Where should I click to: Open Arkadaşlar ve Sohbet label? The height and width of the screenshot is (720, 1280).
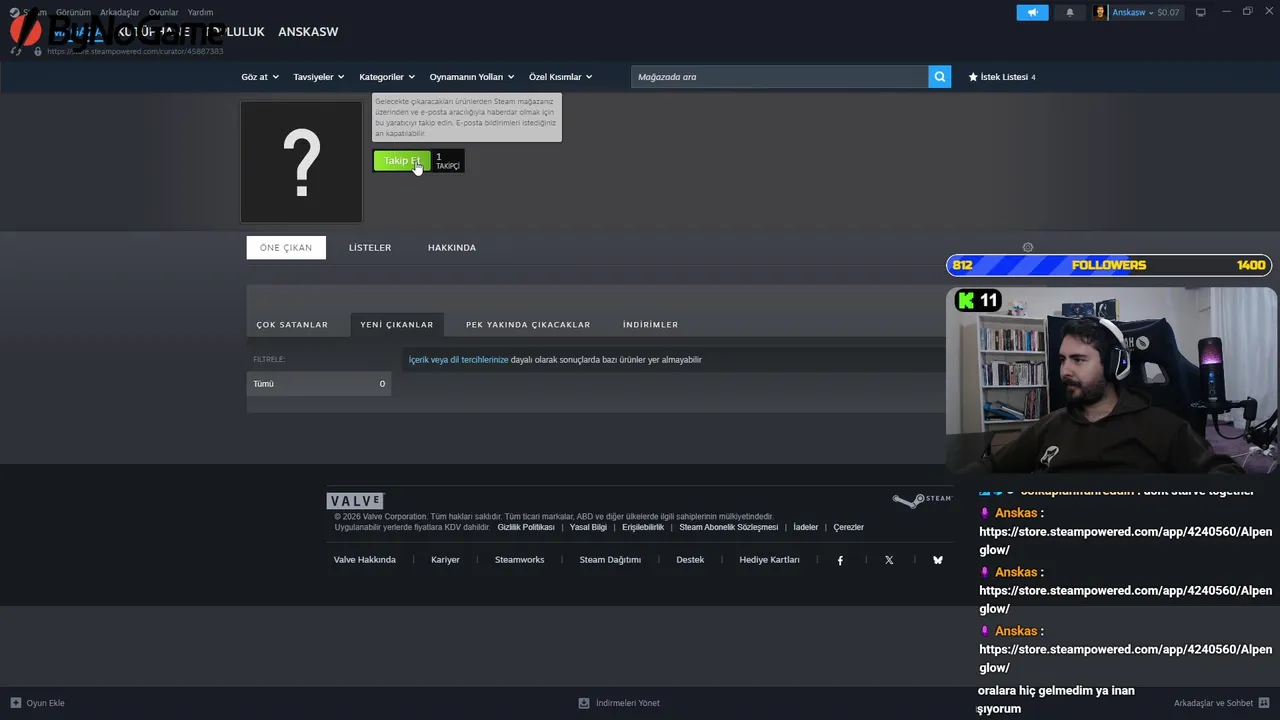[1214, 703]
